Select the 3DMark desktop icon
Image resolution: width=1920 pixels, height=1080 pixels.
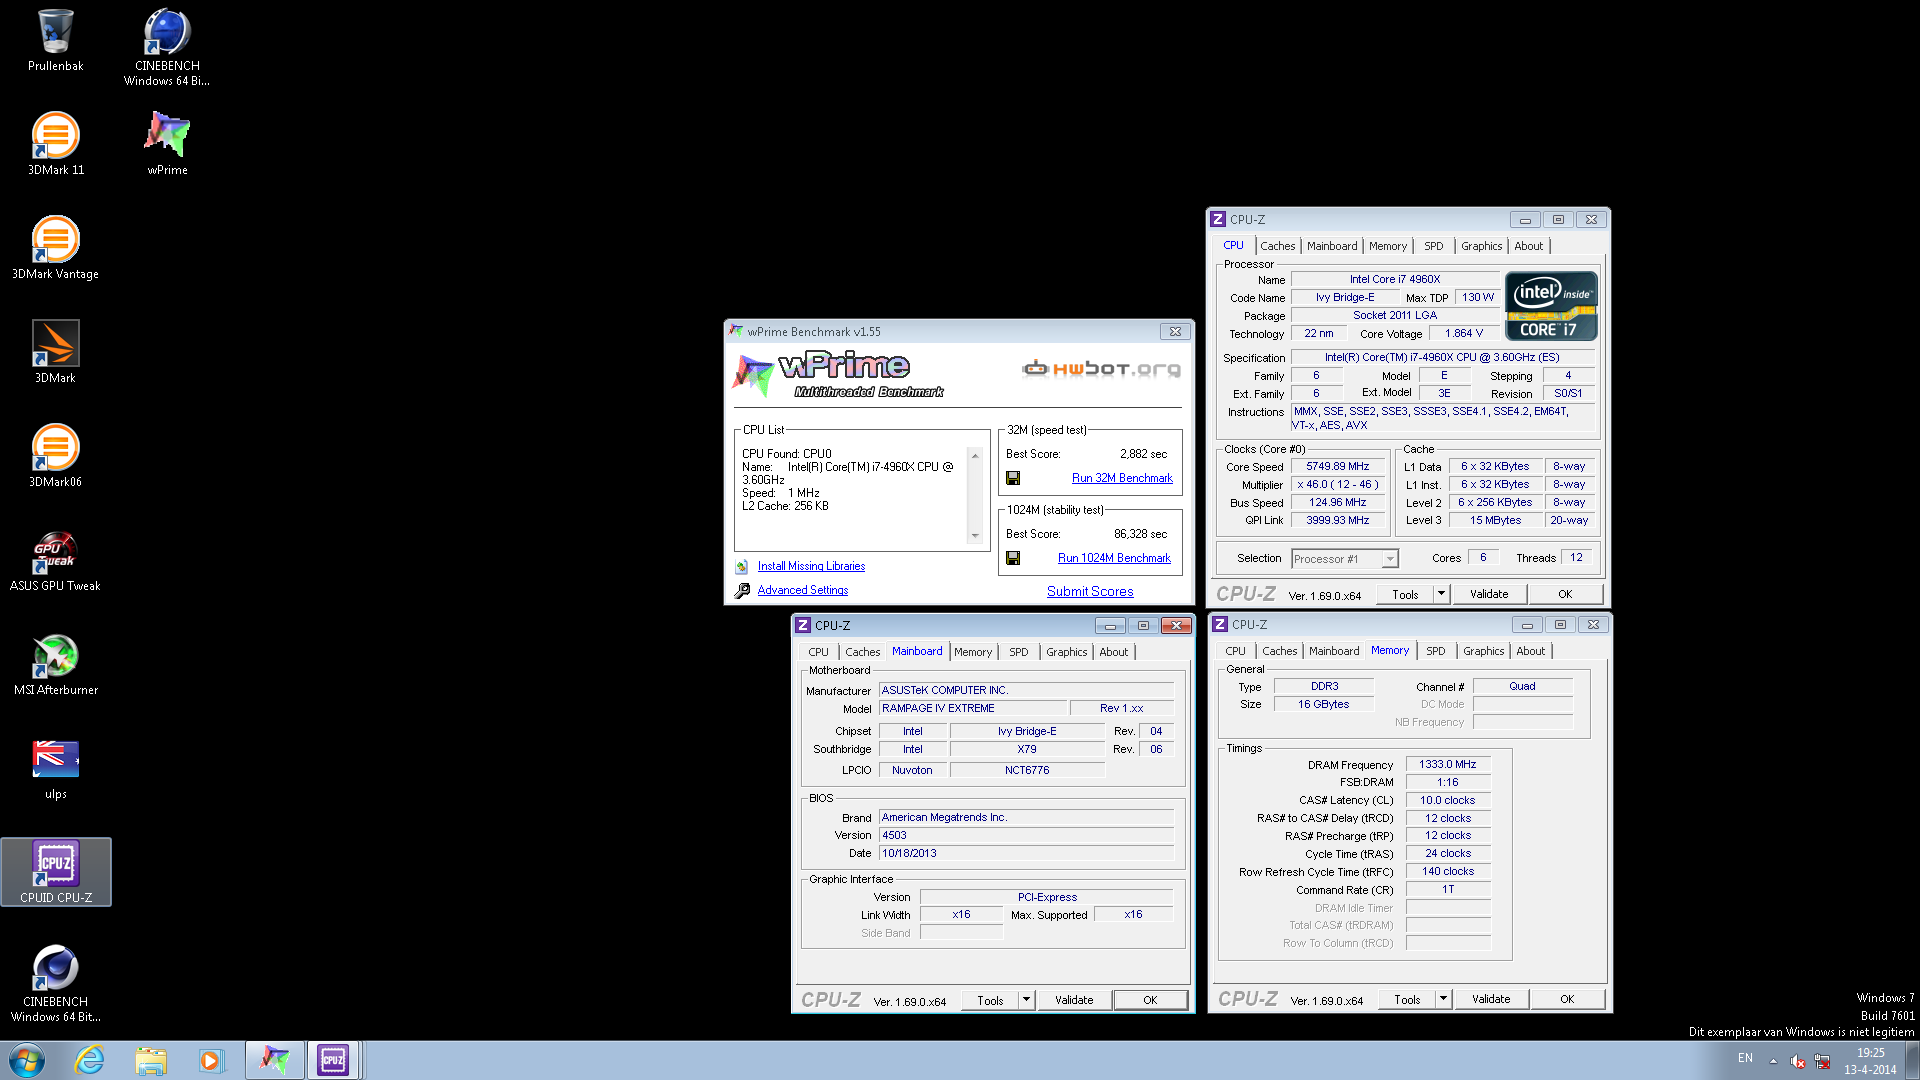55,352
